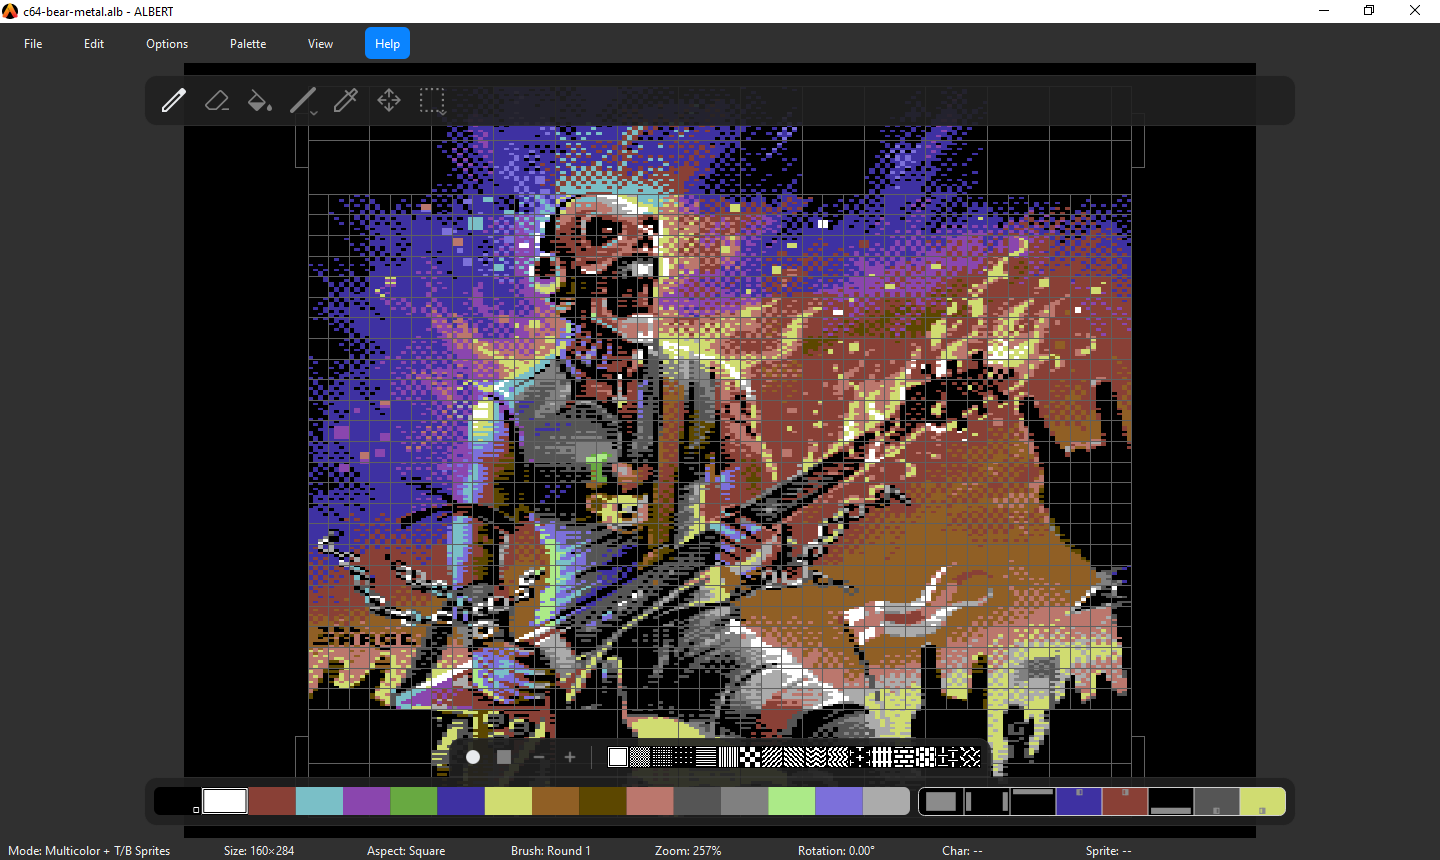Screen dimensions: 1440x860
Task: Open the File menu
Action: pos(33,44)
